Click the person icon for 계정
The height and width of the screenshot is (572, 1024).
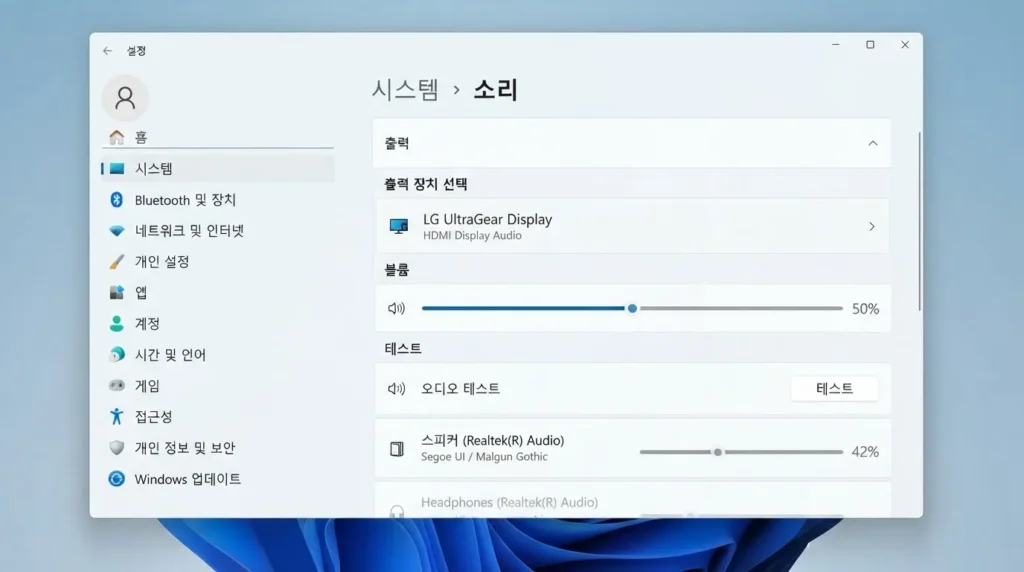point(117,323)
